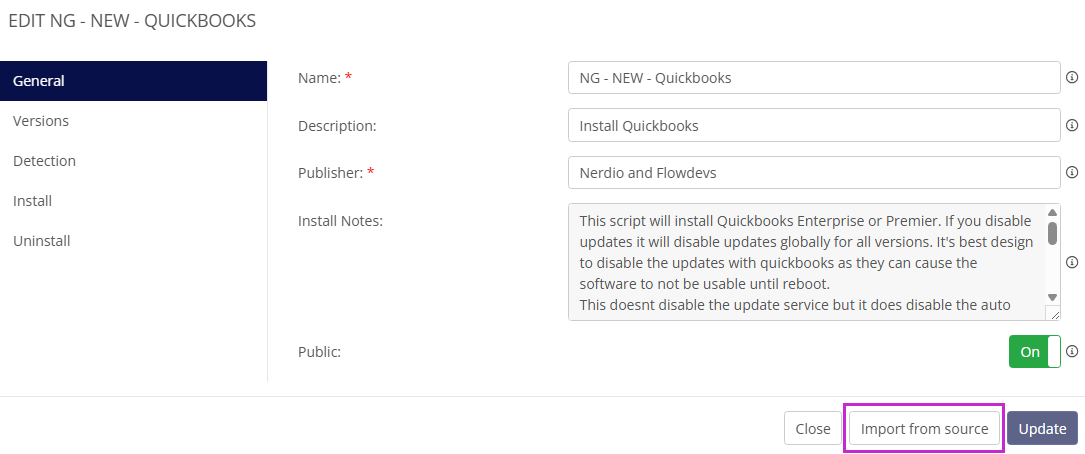The image size is (1085, 454).
Task: Open the Uninstall tab
Action: pos(41,241)
